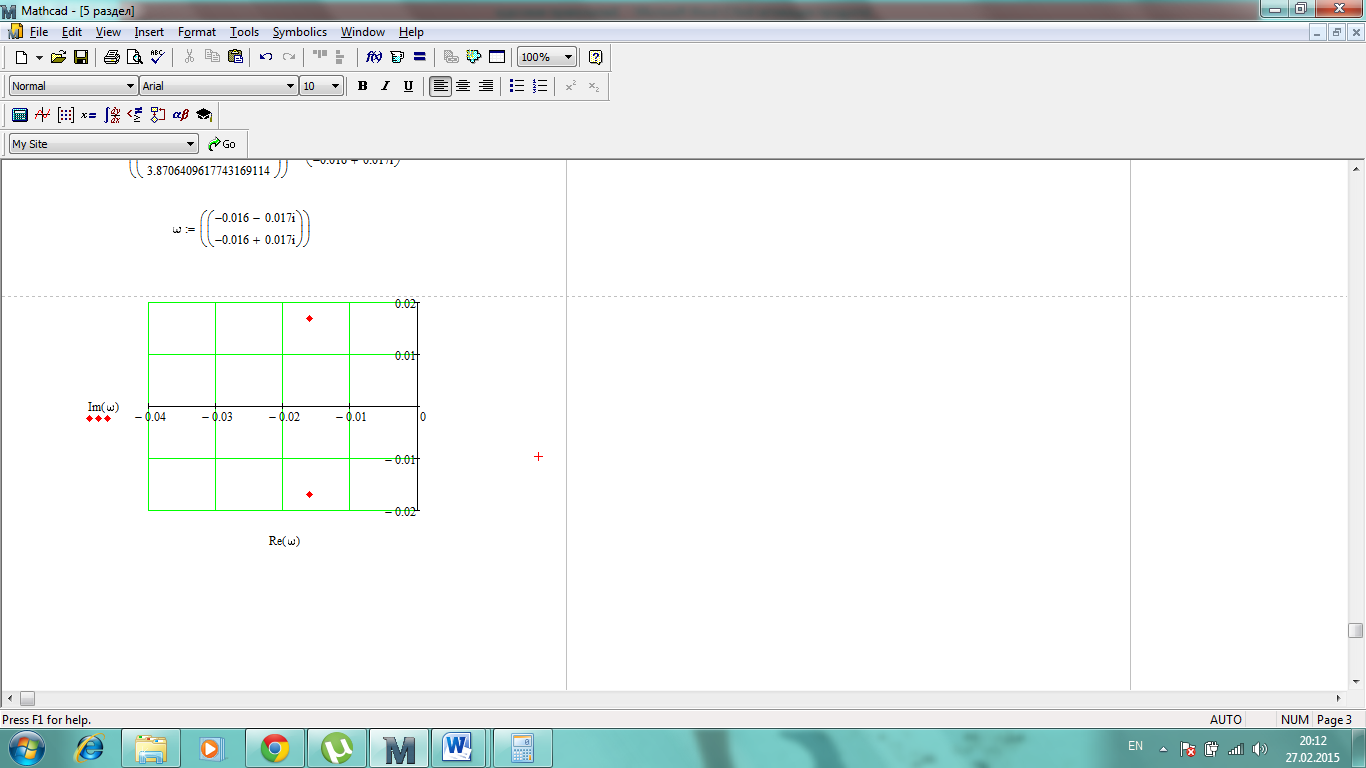Click the red data point in upper plot
1366x768 pixels.
309,318
